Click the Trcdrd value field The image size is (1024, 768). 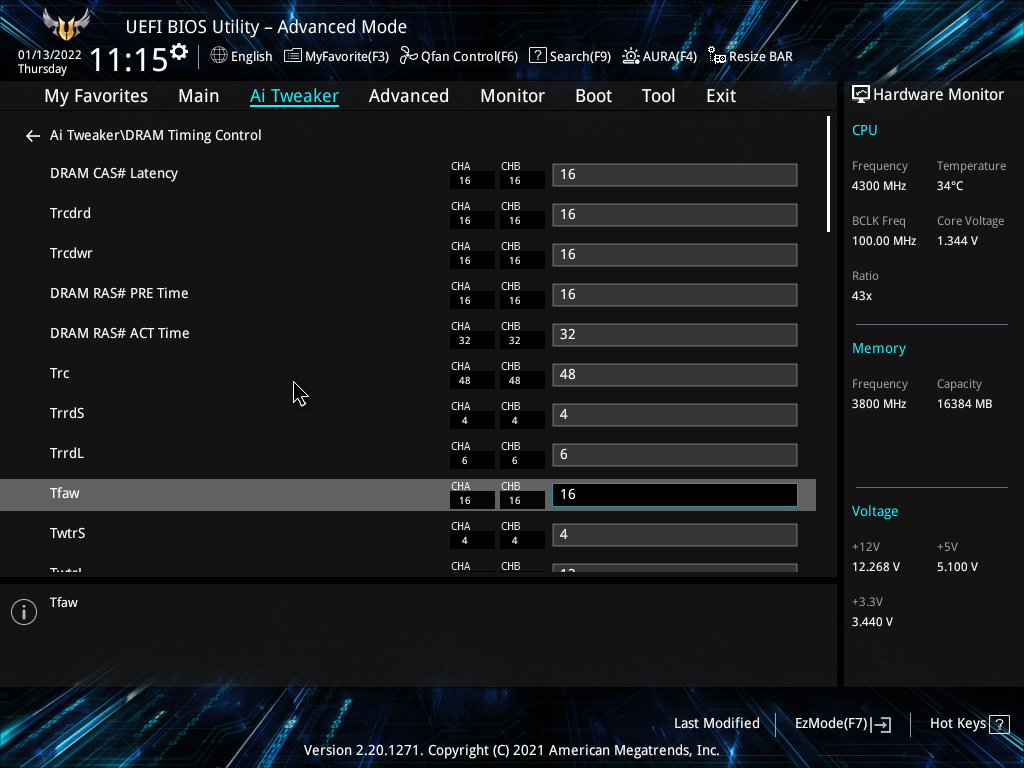[675, 215]
